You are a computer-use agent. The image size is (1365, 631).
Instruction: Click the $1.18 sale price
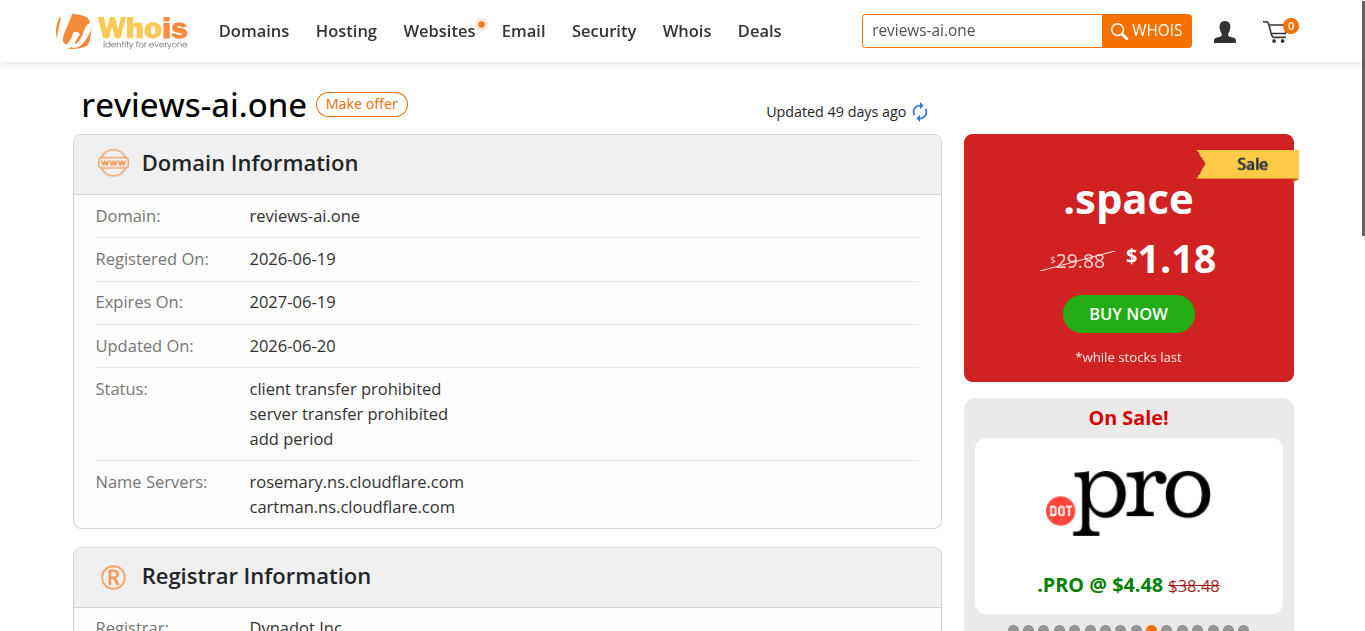point(1171,259)
